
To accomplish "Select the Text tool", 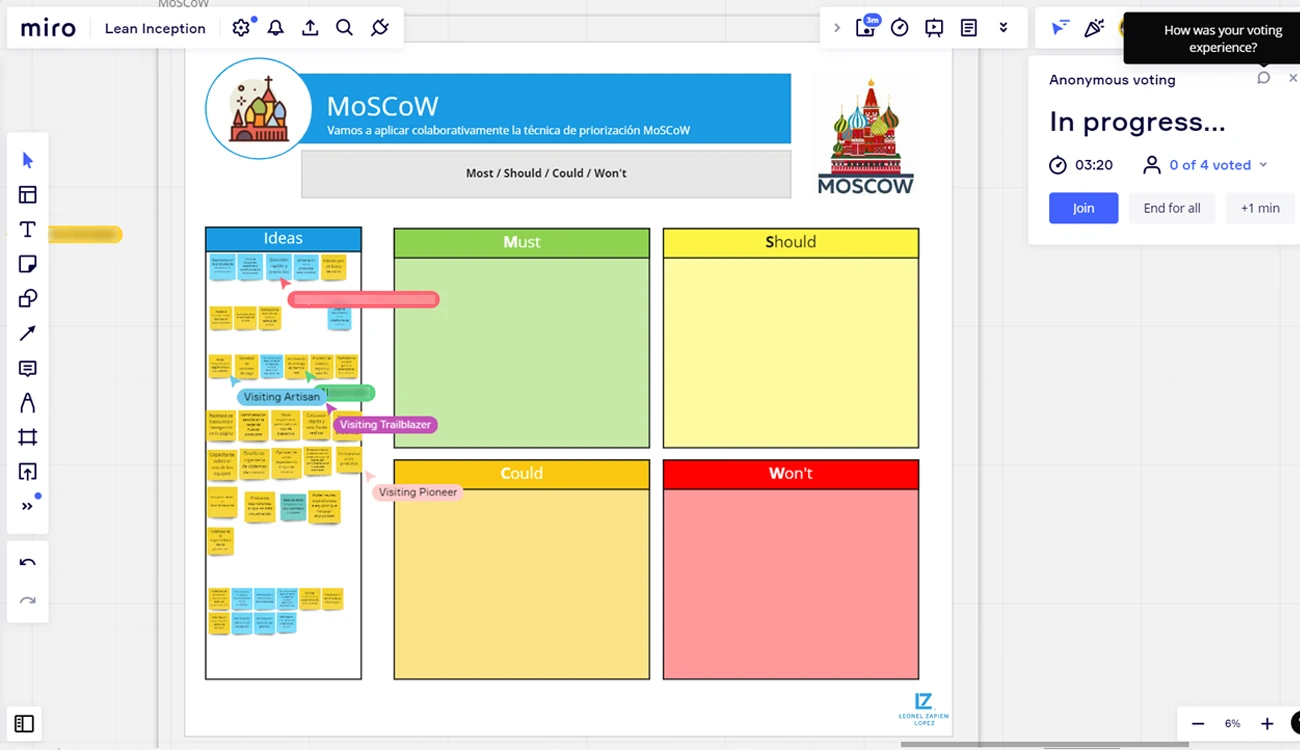I will pos(27,230).
